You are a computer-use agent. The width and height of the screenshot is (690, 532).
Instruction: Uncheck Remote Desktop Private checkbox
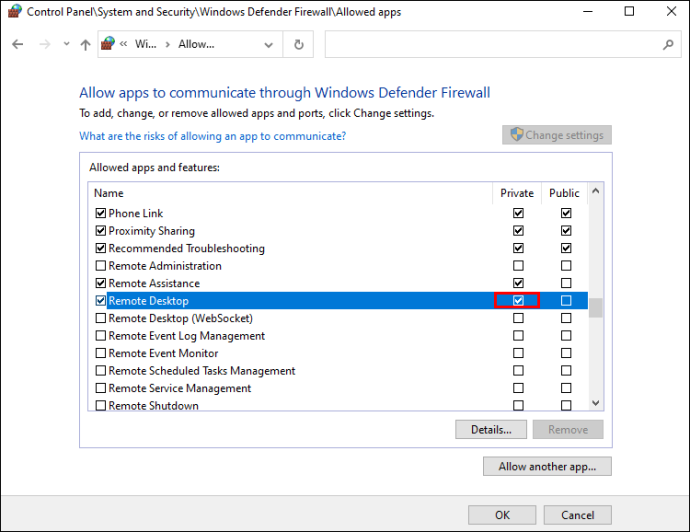518,301
